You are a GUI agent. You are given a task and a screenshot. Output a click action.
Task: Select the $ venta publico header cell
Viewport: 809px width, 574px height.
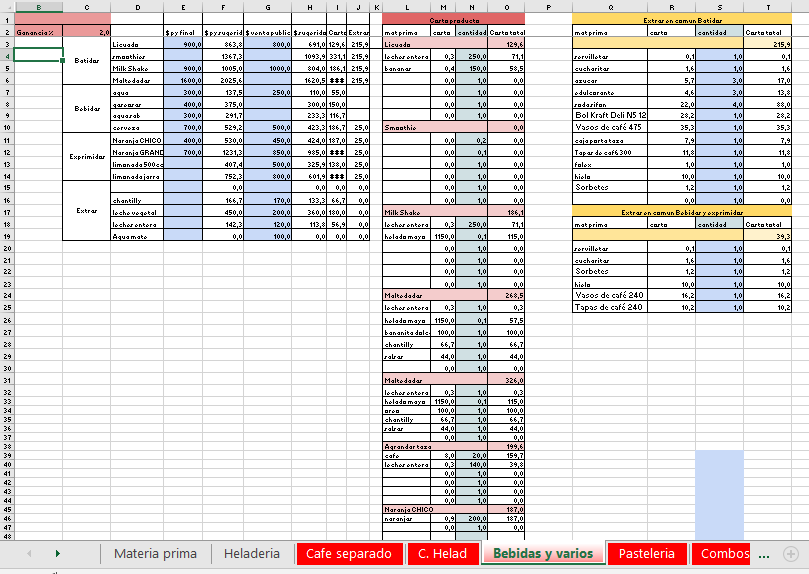tap(268, 32)
